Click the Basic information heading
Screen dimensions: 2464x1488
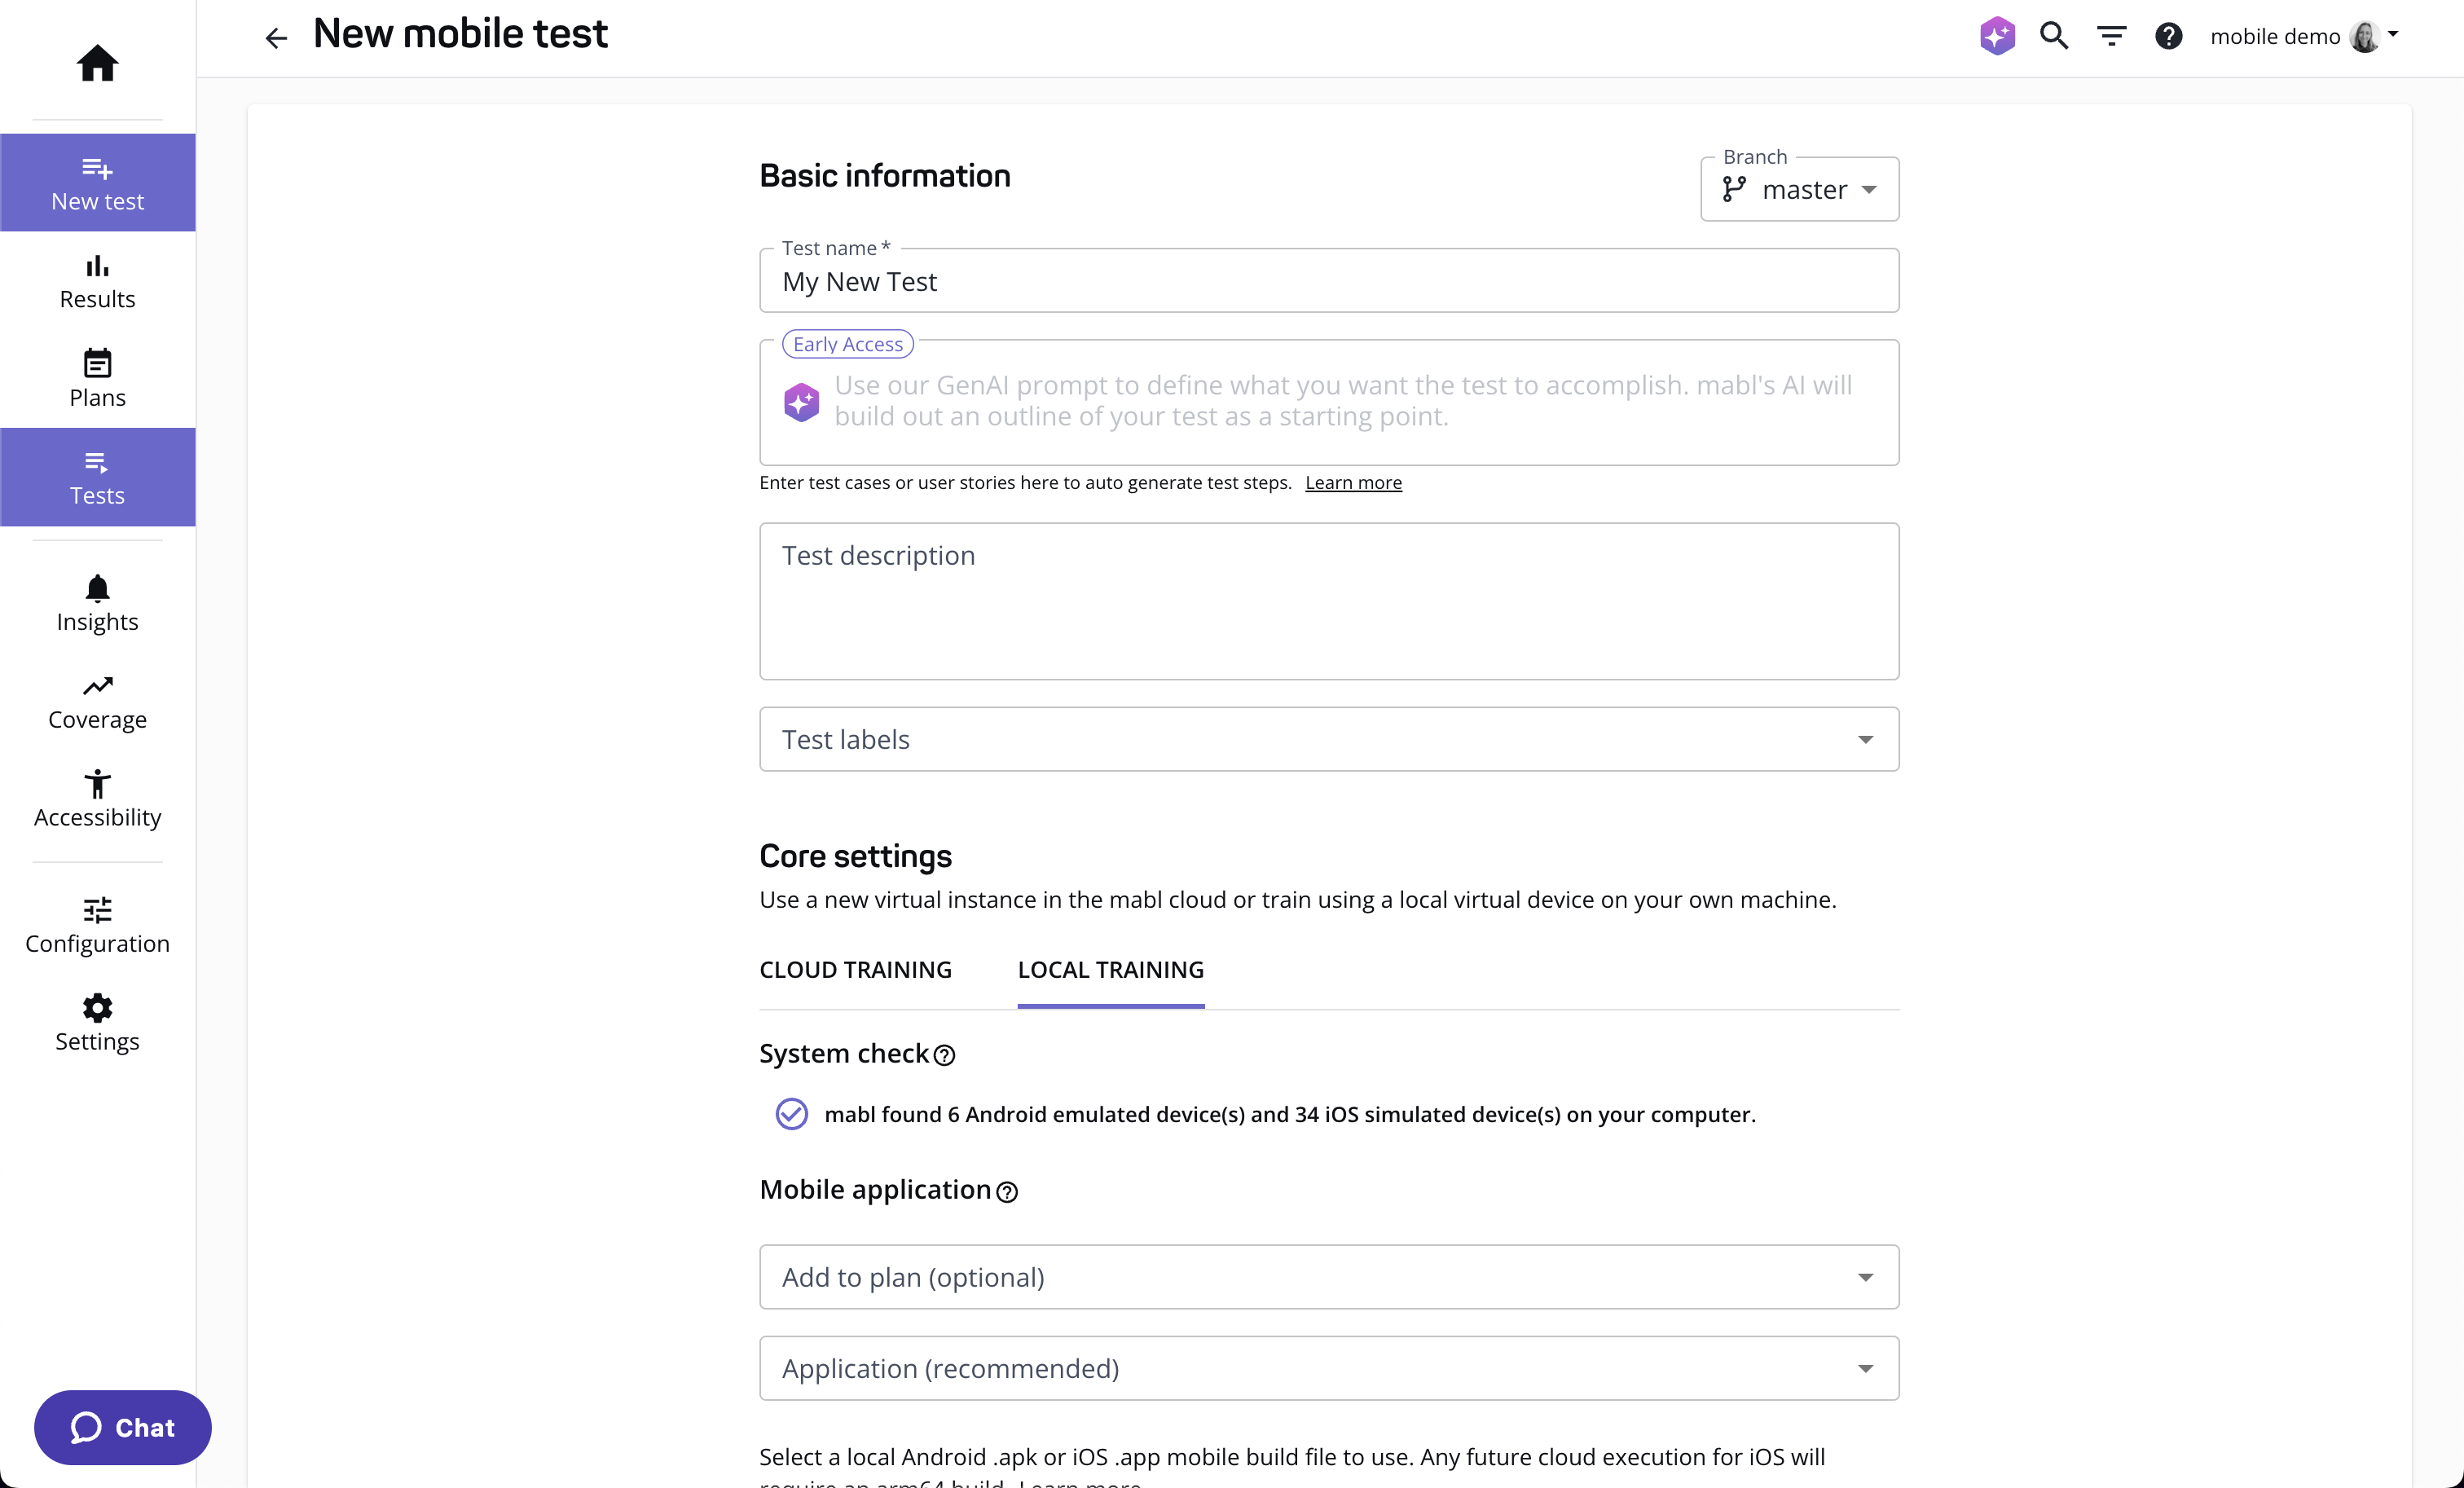[885, 175]
